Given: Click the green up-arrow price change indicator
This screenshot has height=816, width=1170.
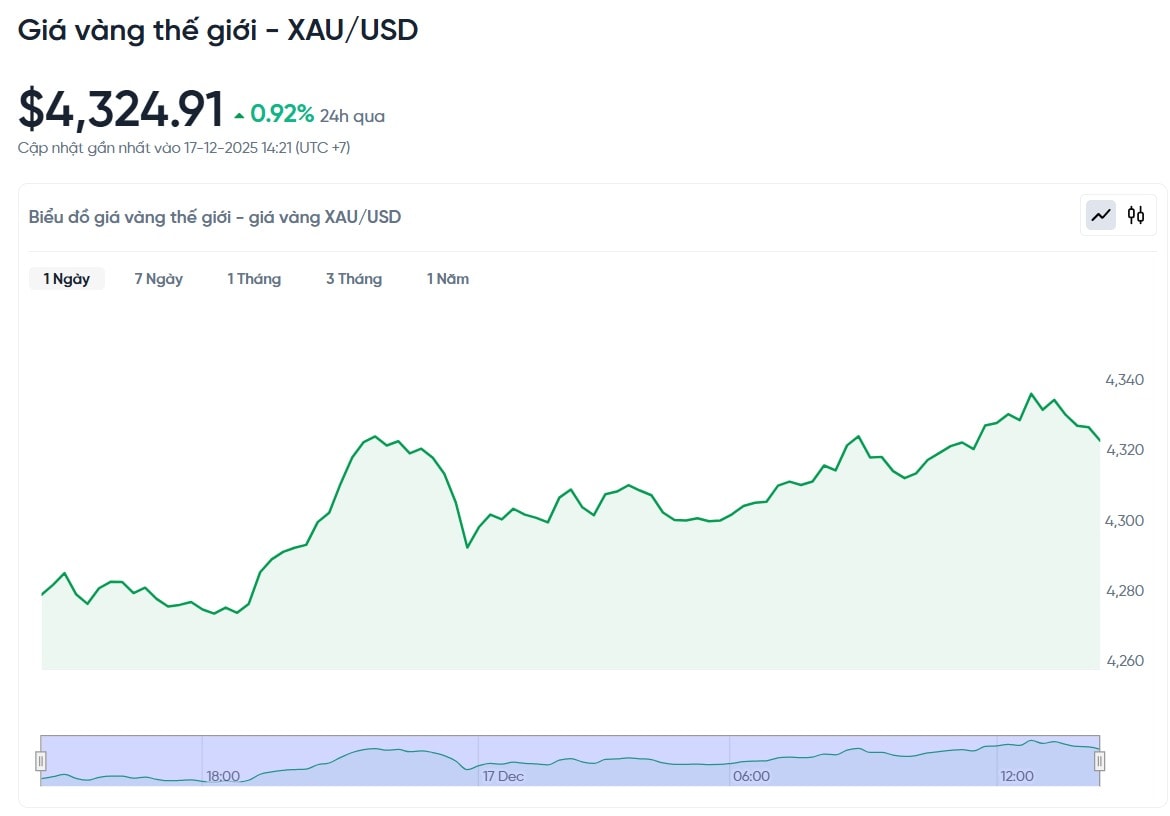Looking at the screenshot, I should pyautogui.click(x=239, y=116).
